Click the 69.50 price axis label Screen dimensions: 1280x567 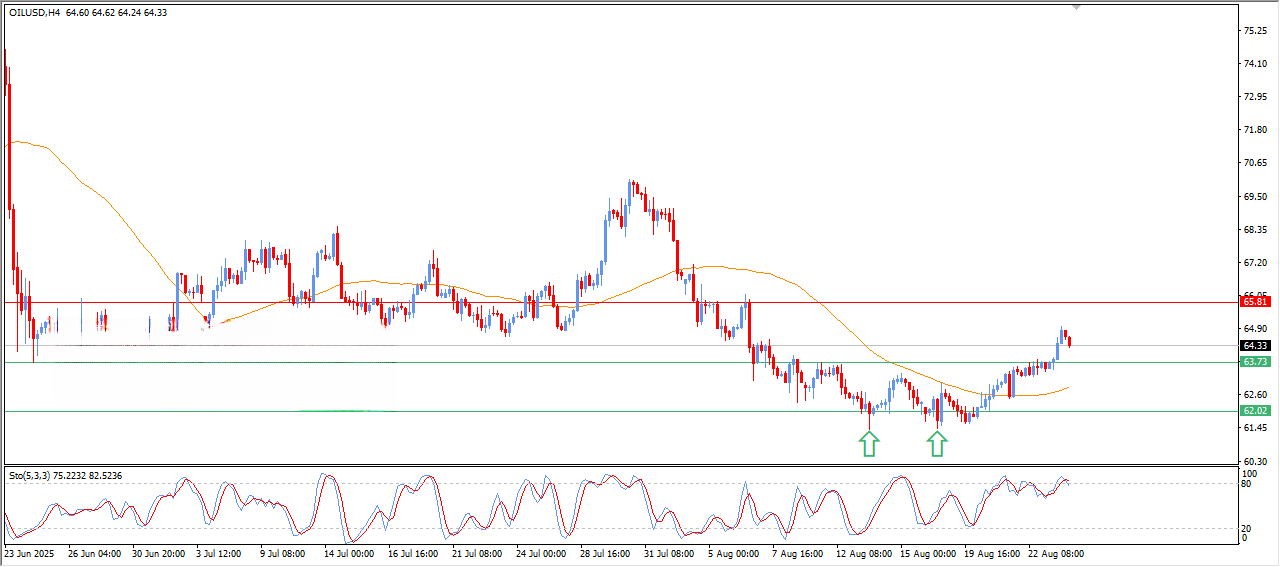pyautogui.click(x=1255, y=196)
